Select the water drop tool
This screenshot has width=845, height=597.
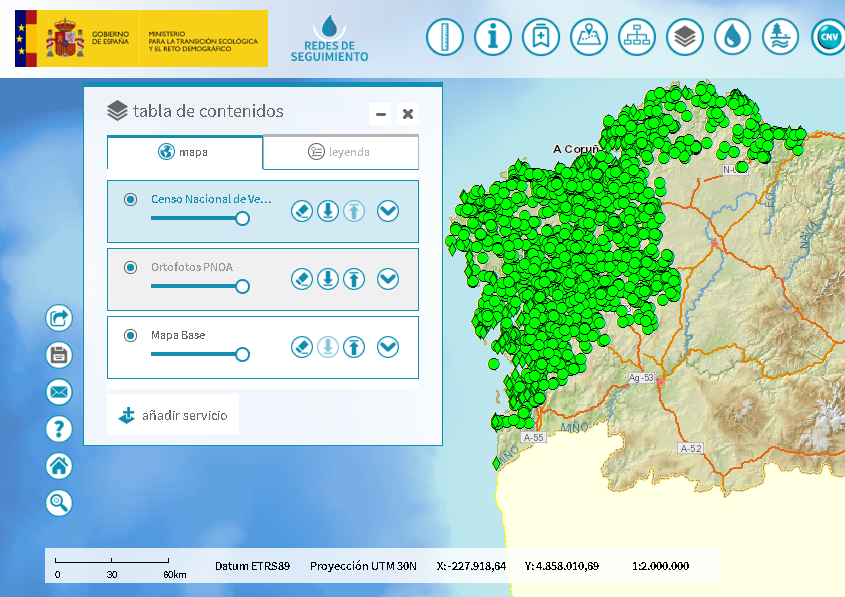click(x=732, y=37)
